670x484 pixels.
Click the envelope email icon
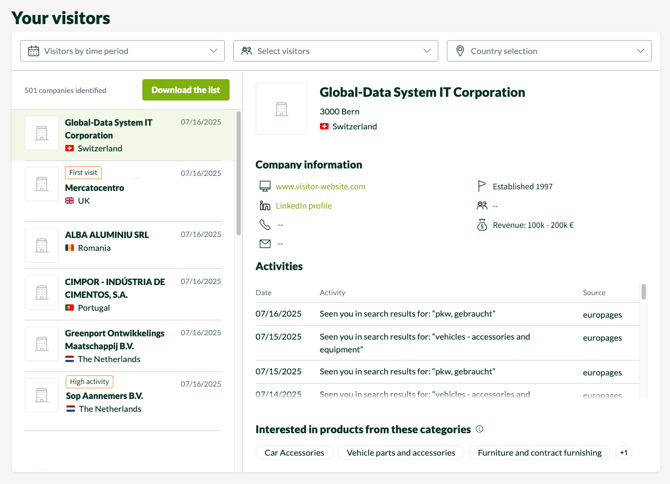click(265, 243)
